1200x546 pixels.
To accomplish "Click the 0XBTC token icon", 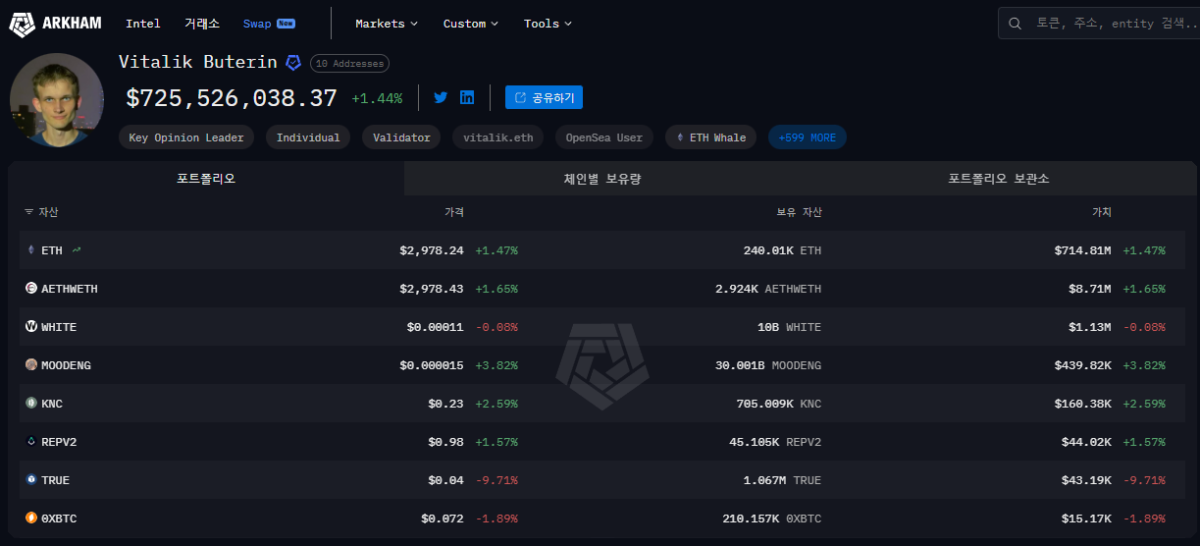I will pos(31,518).
